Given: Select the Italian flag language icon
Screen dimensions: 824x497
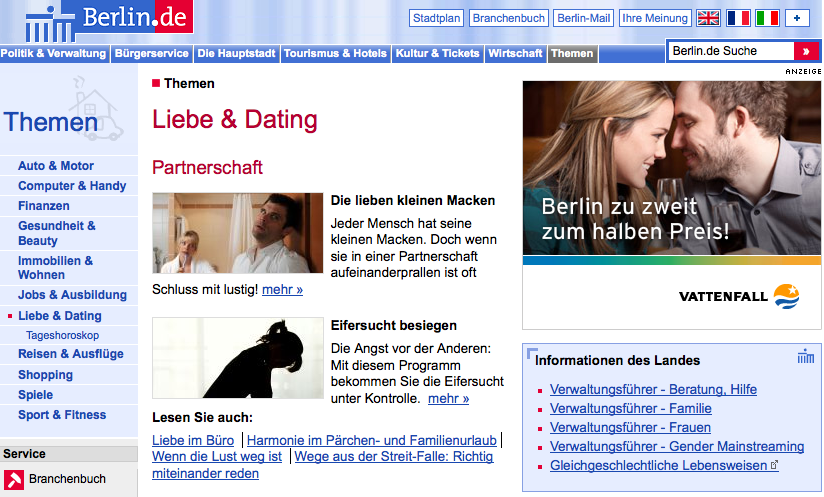Looking at the screenshot, I should [767, 18].
